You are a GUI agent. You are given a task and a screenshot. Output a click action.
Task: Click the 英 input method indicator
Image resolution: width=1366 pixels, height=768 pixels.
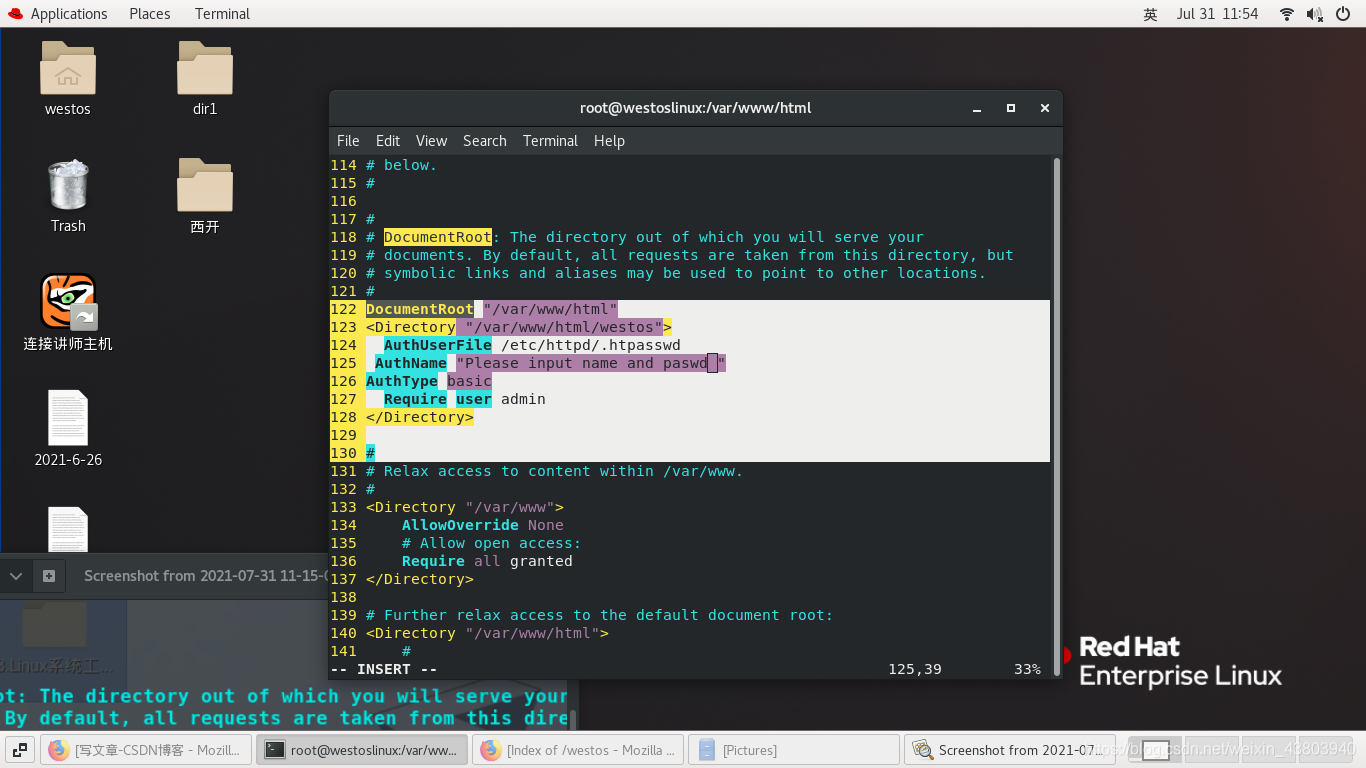point(1150,14)
